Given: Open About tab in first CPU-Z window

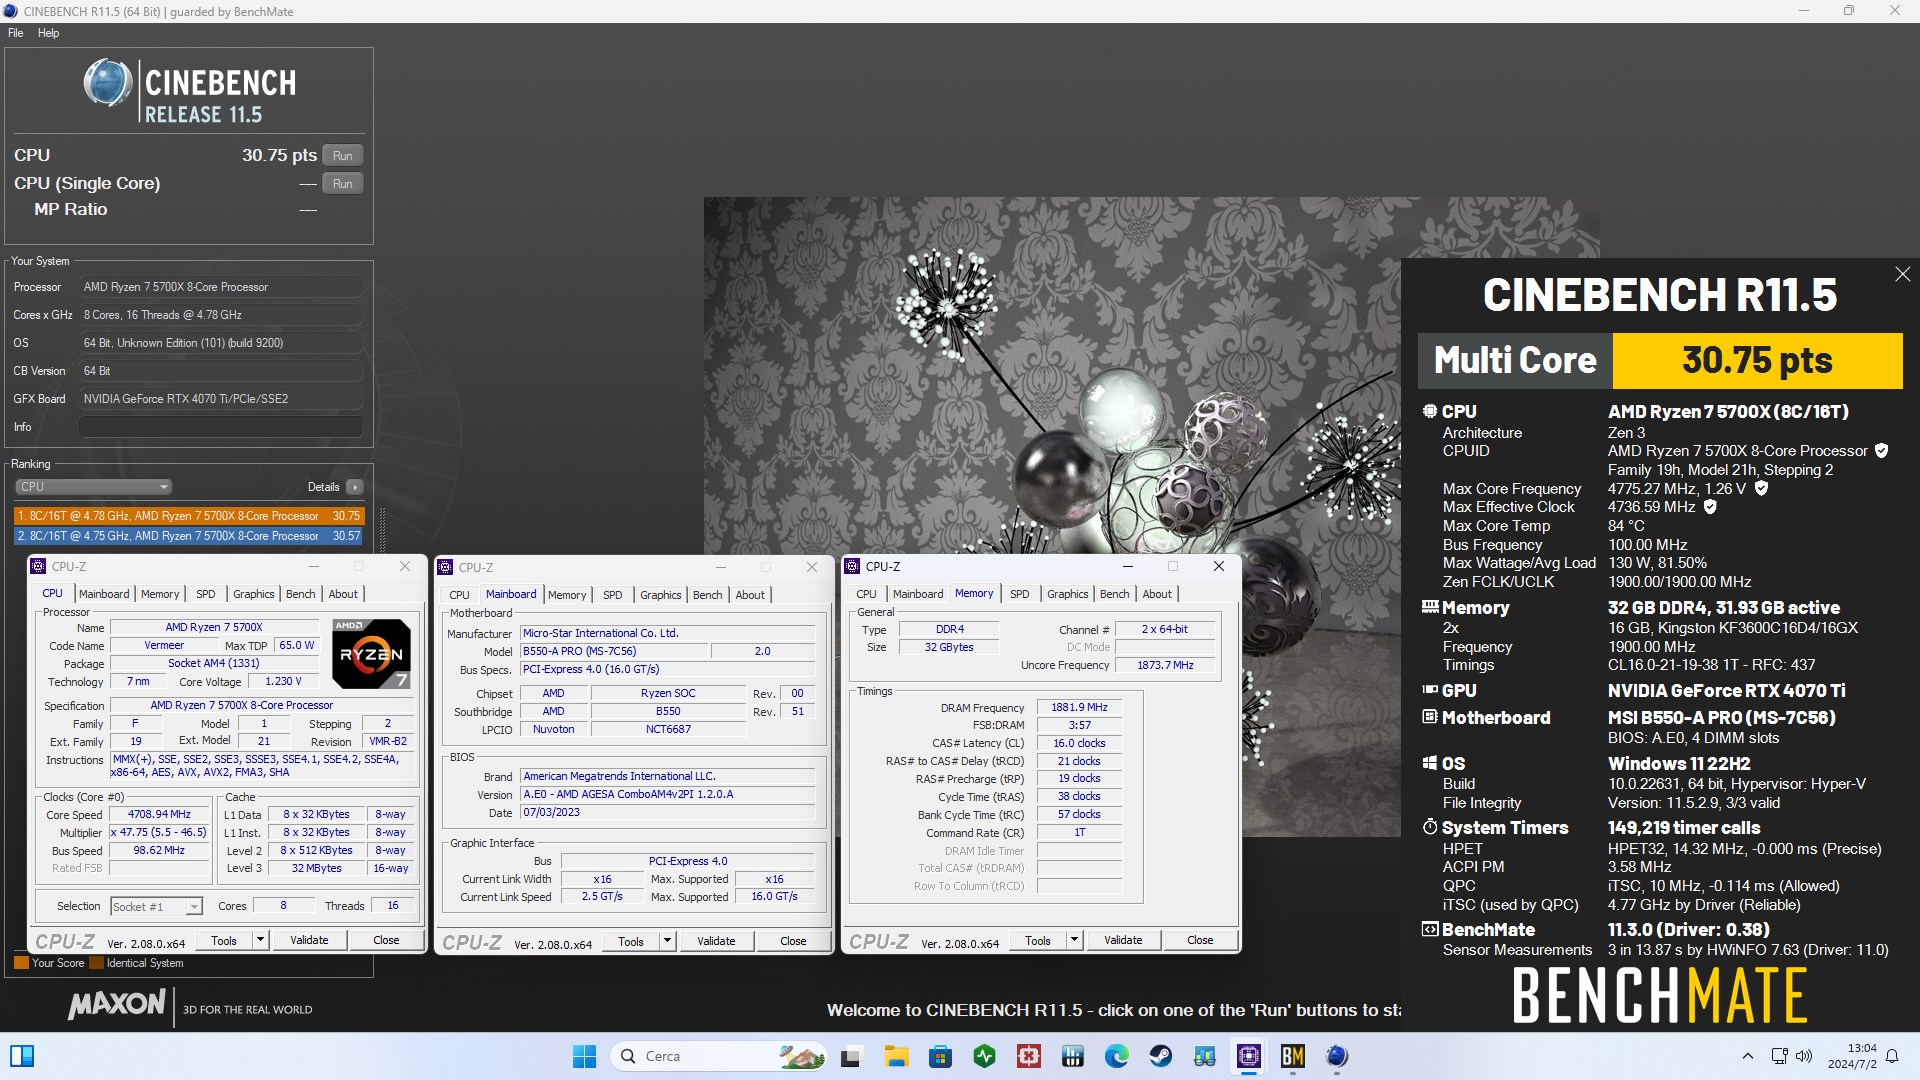Looking at the screenshot, I should 343,594.
